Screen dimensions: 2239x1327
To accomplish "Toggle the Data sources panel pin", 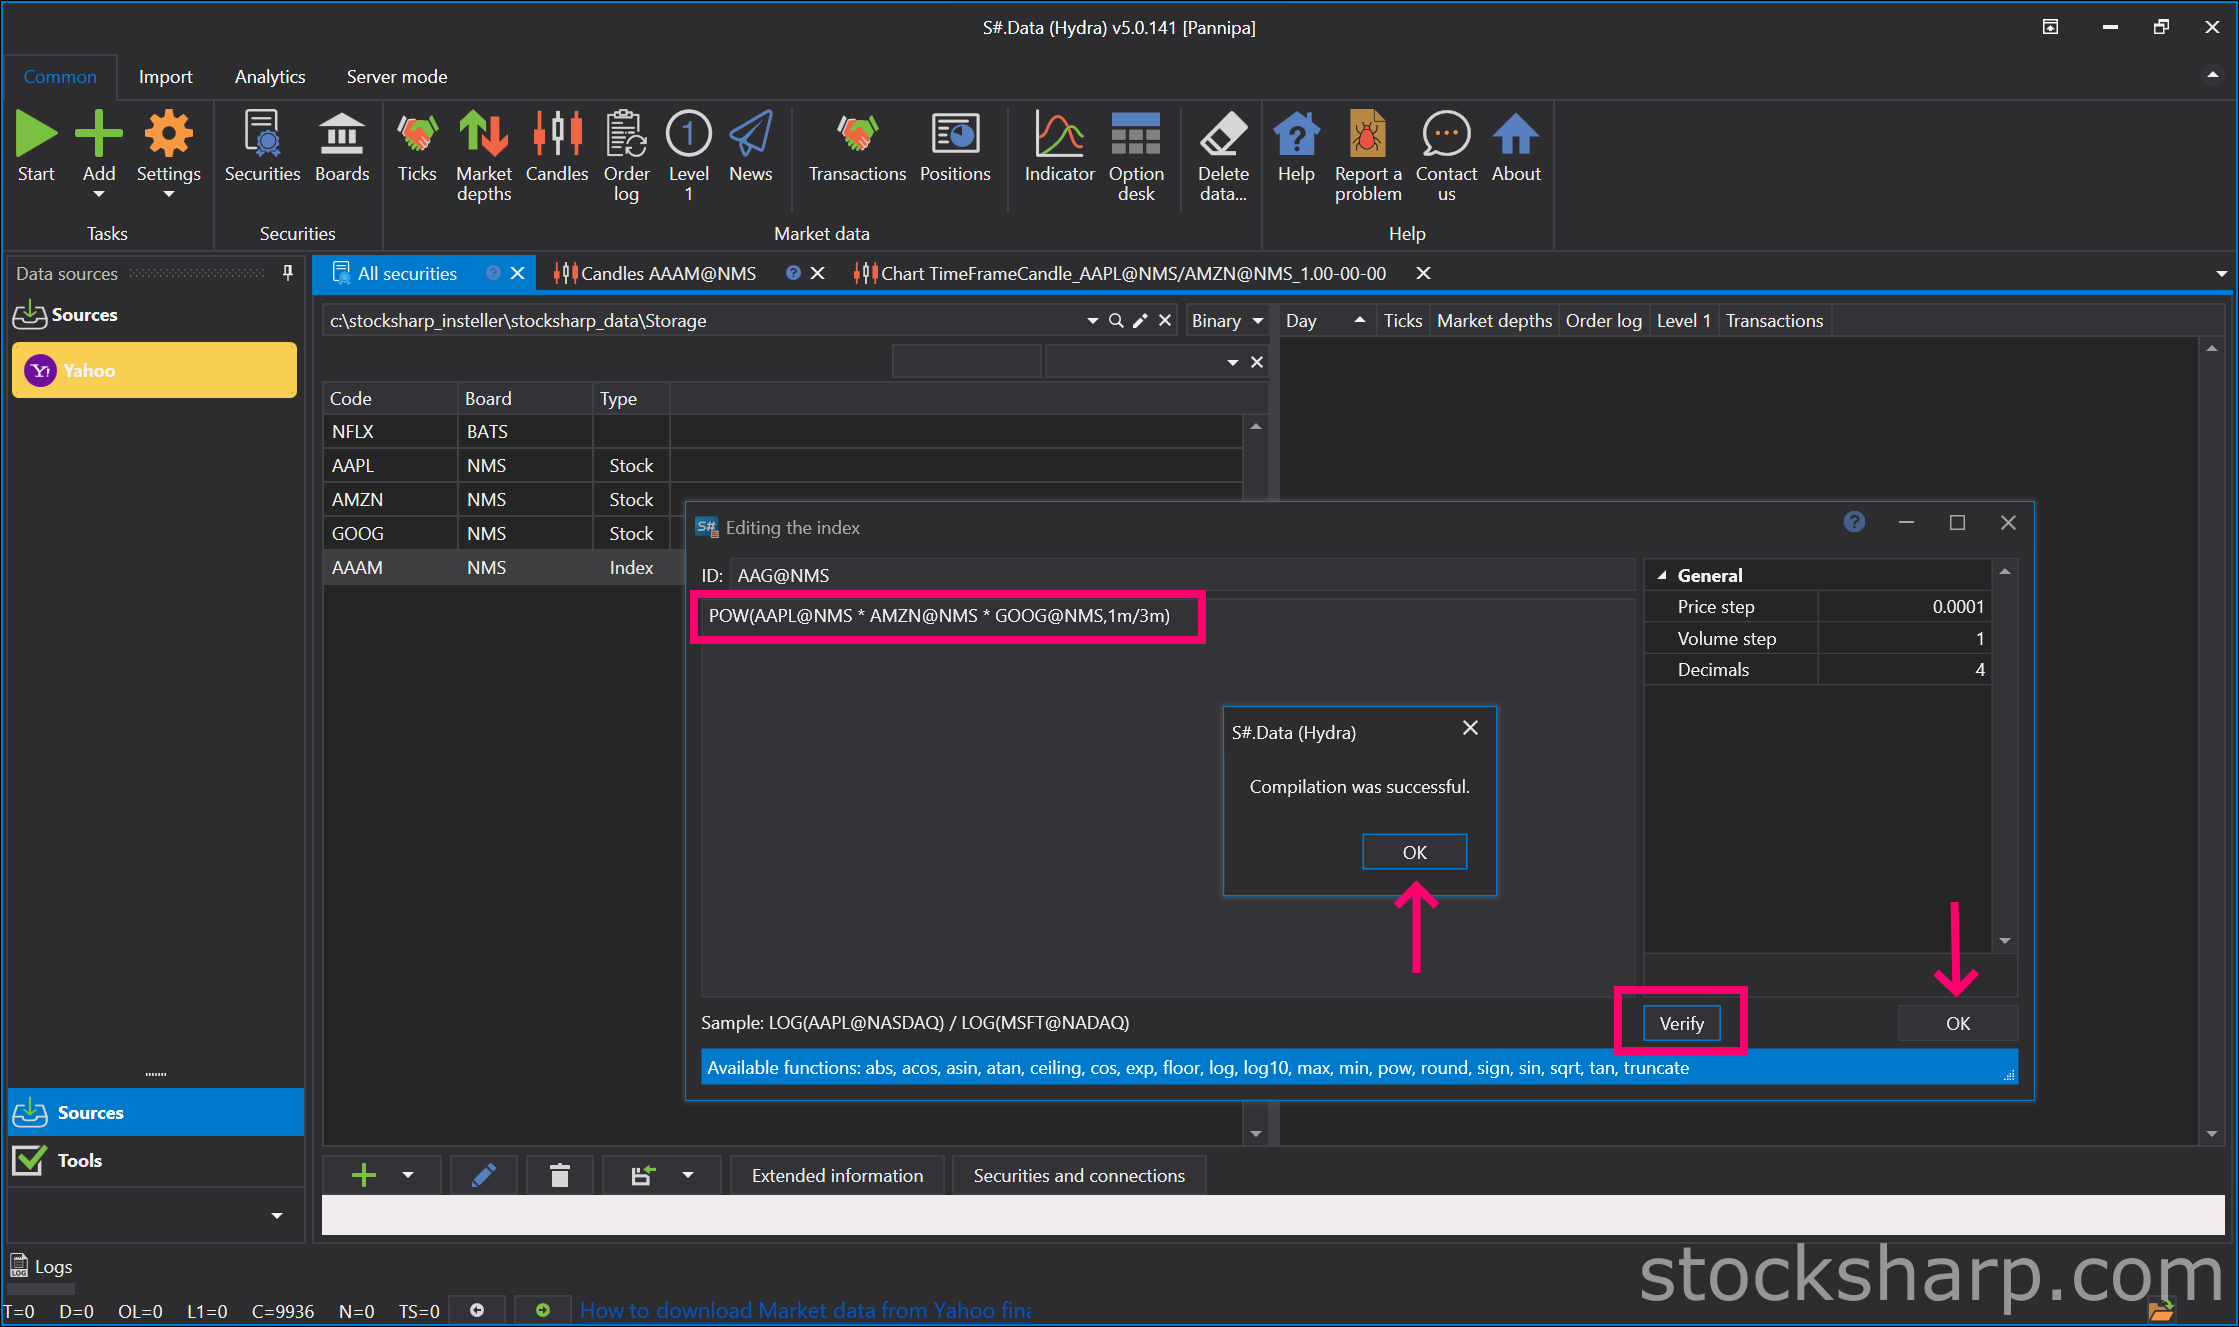I will pyautogui.click(x=288, y=273).
